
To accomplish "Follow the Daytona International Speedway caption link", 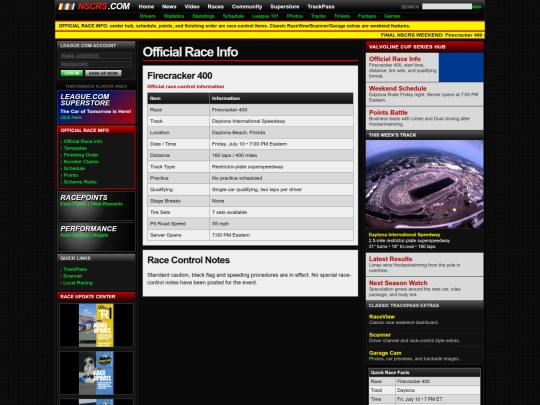I will (404, 235).
